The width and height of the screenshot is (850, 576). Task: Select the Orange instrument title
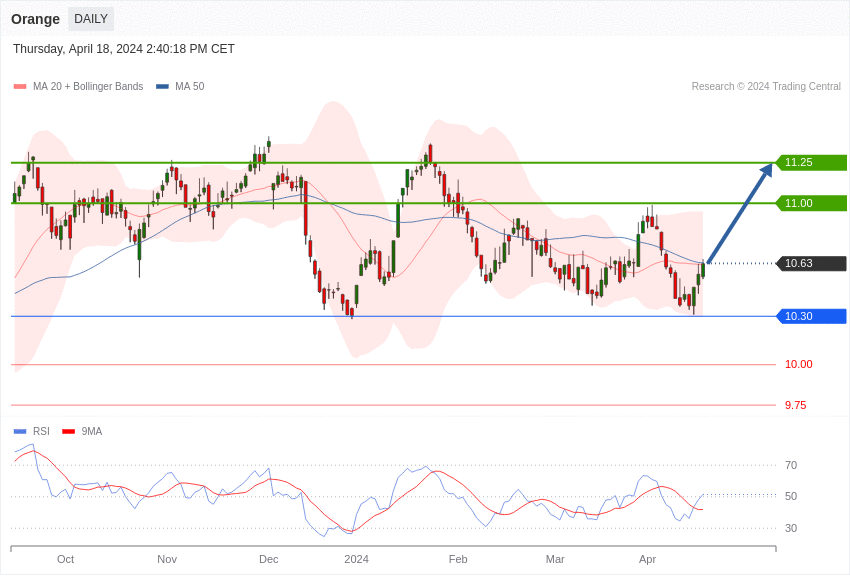coord(35,19)
